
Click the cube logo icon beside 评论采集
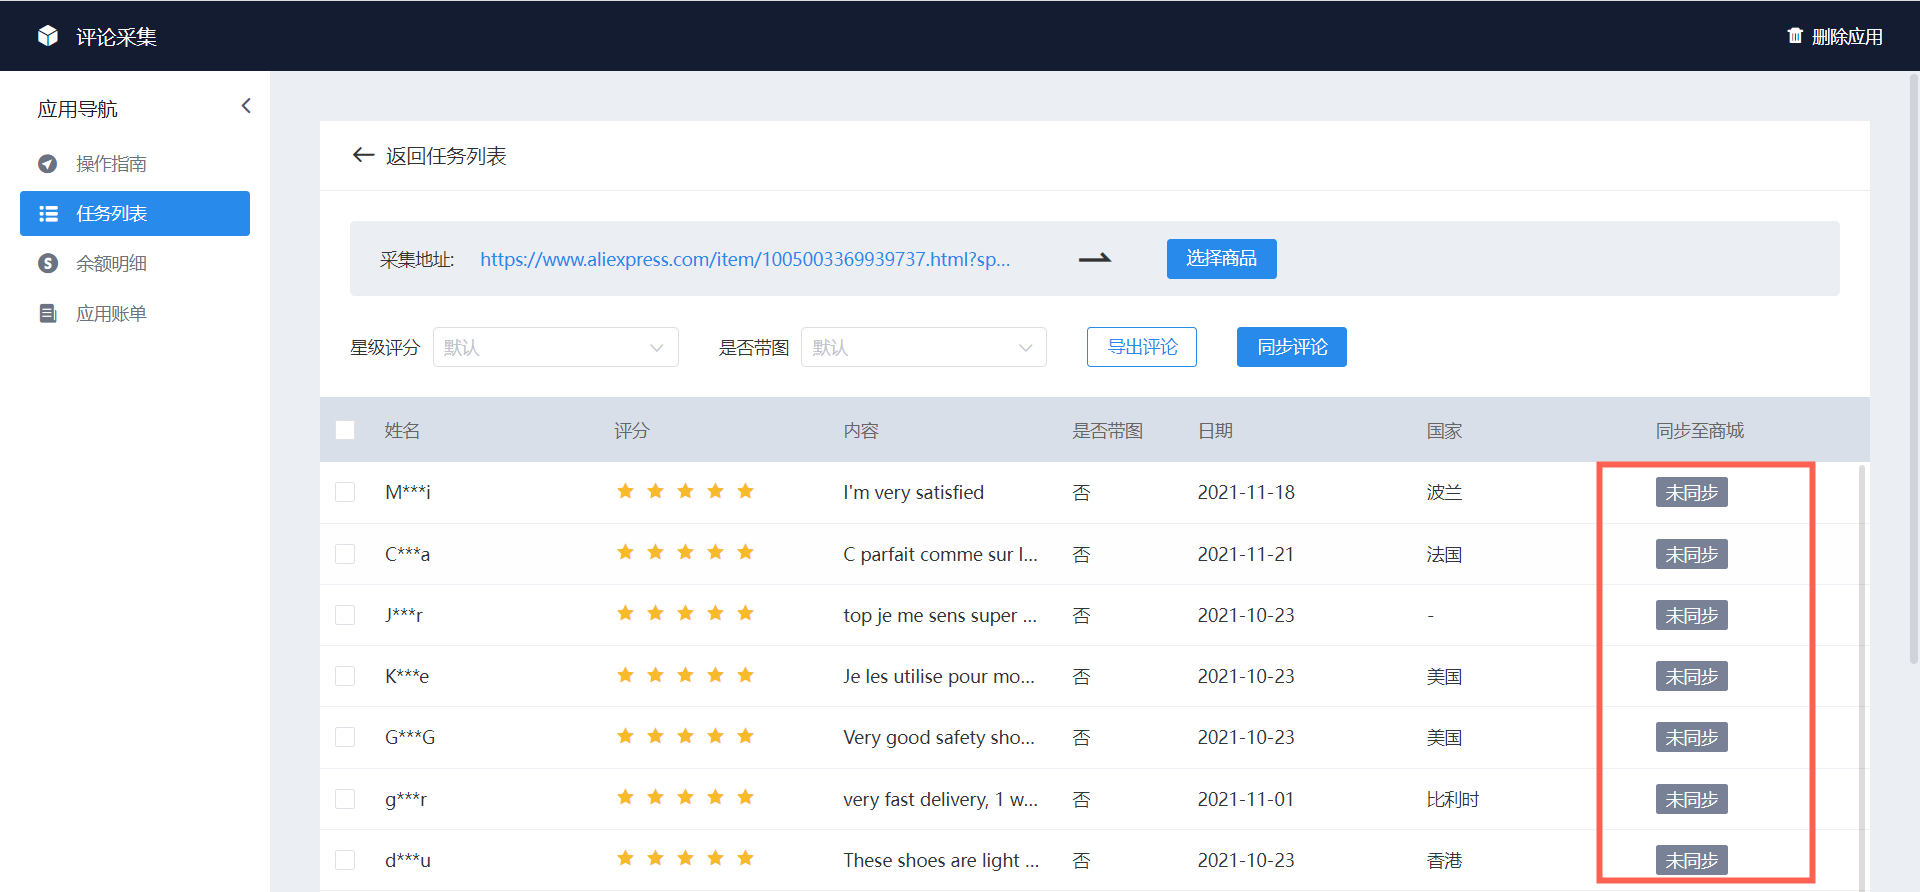(48, 36)
